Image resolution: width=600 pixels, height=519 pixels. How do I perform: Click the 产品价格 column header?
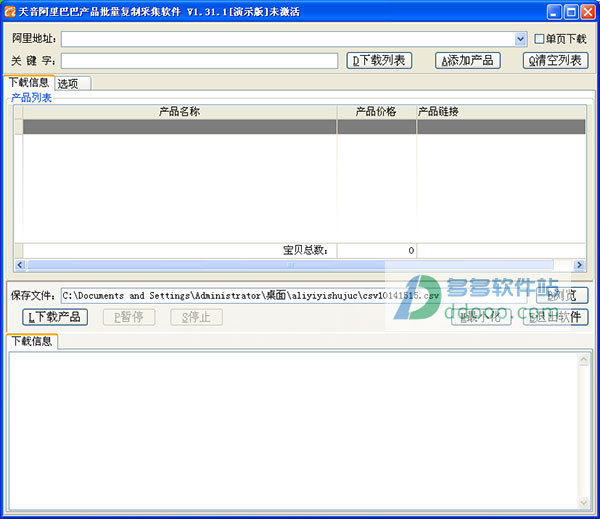click(x=377, y=112)
